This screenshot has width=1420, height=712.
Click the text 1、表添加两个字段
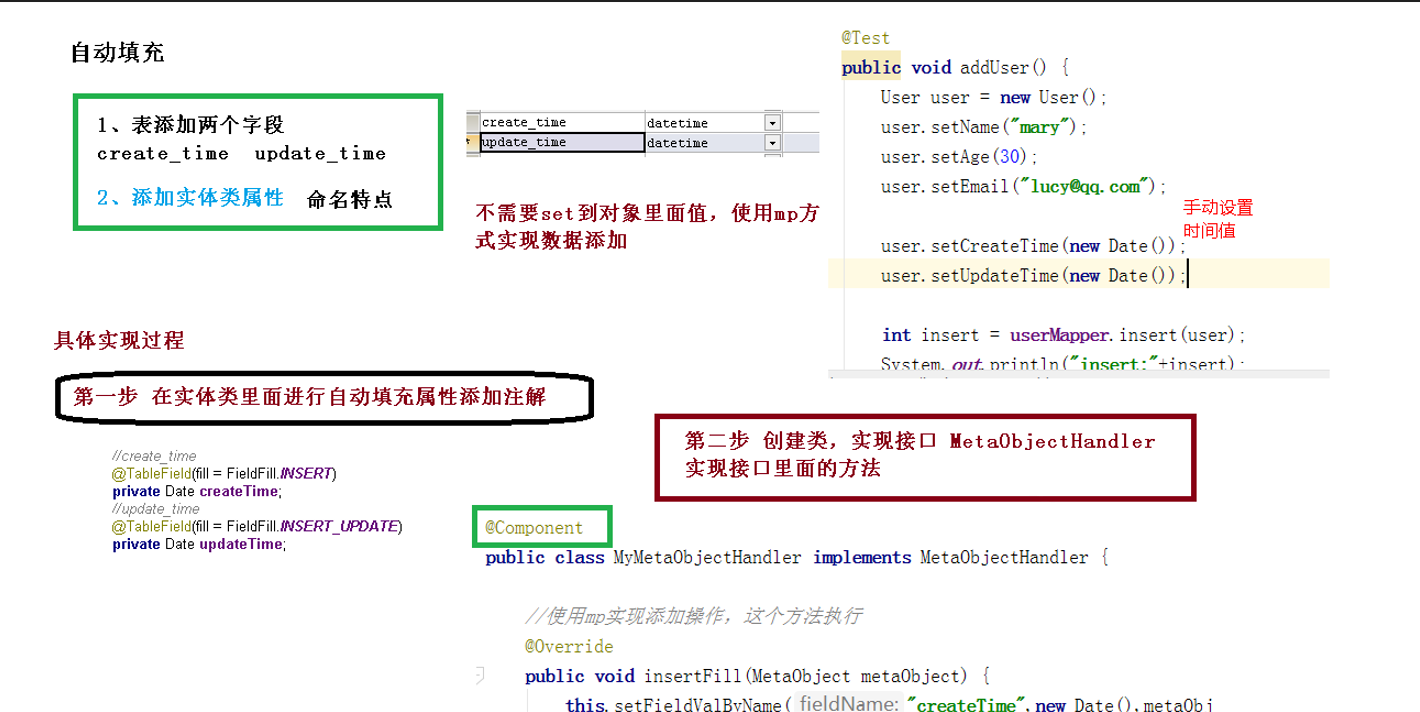[191, 125]
